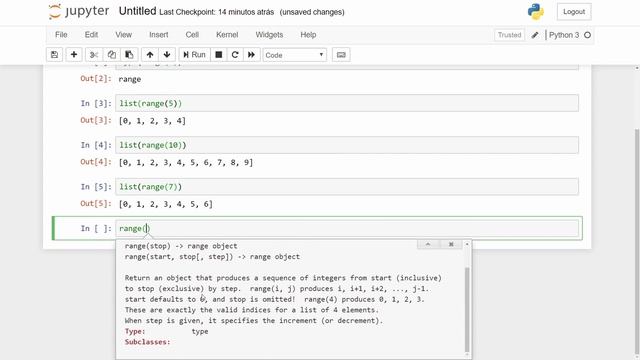
Task: Open the Insert menu
Action: (x=159, y=35)
